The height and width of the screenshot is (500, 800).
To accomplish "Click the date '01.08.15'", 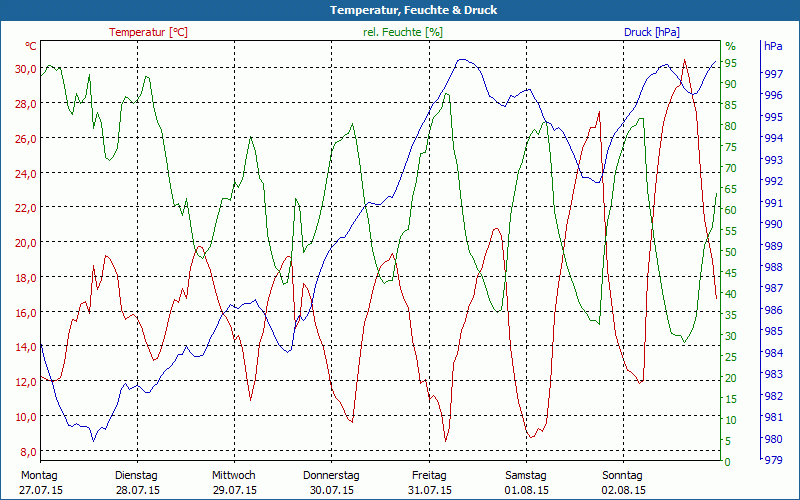I will (x=527, y=490).
